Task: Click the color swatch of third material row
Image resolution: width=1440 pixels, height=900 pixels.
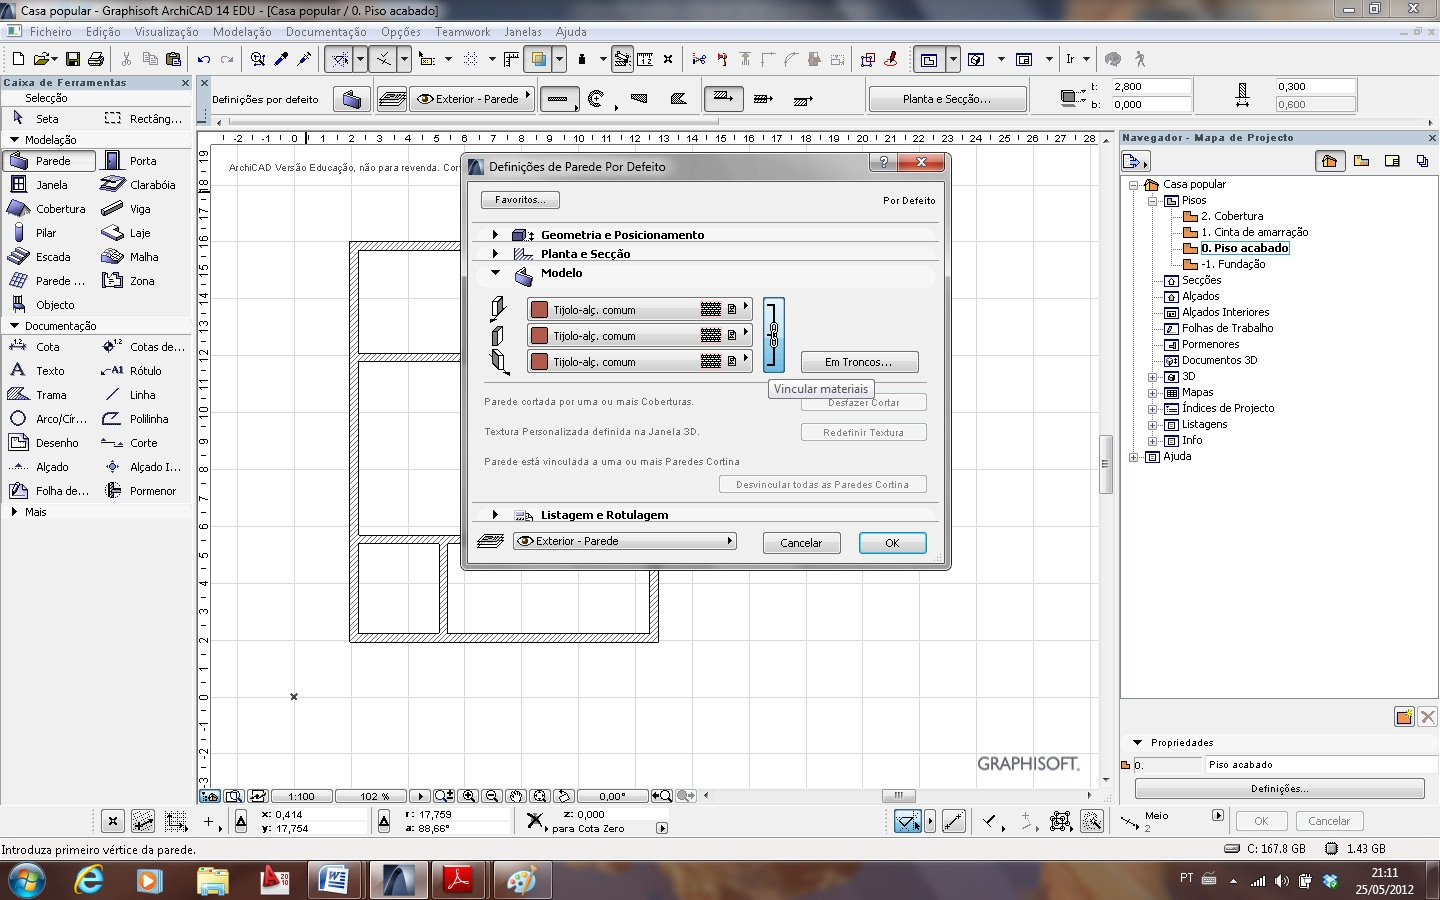Action: (x=540, y=362)
